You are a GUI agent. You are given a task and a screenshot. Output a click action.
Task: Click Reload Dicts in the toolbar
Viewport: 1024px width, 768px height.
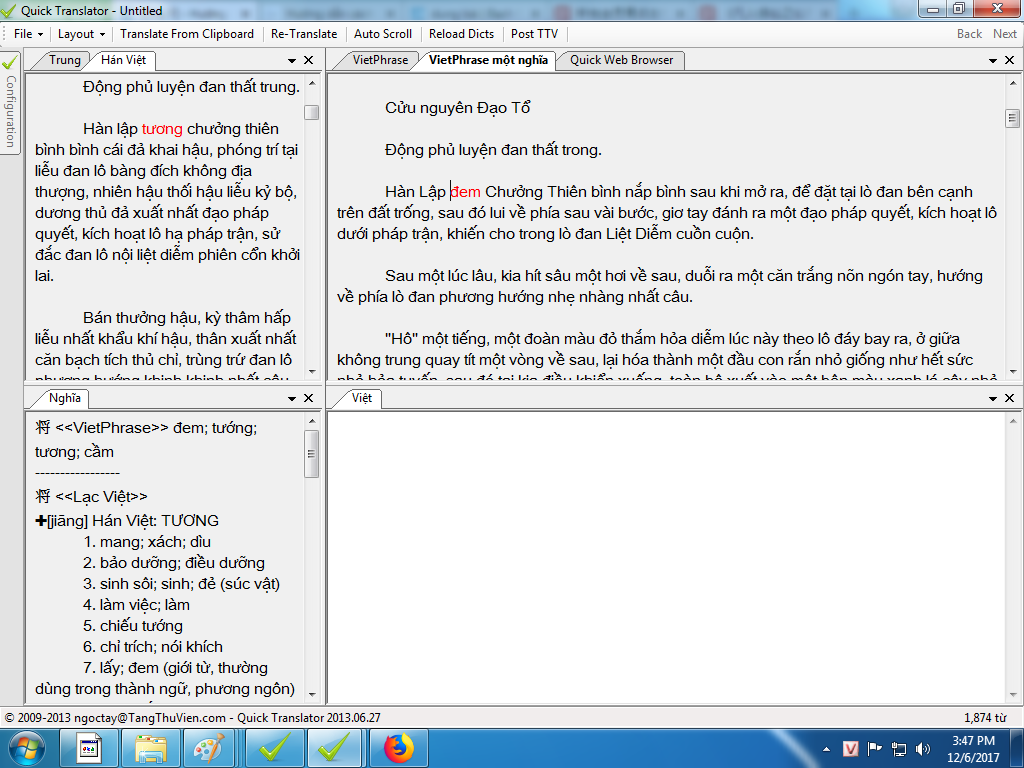pyautogui.click(x=461, y=34)
